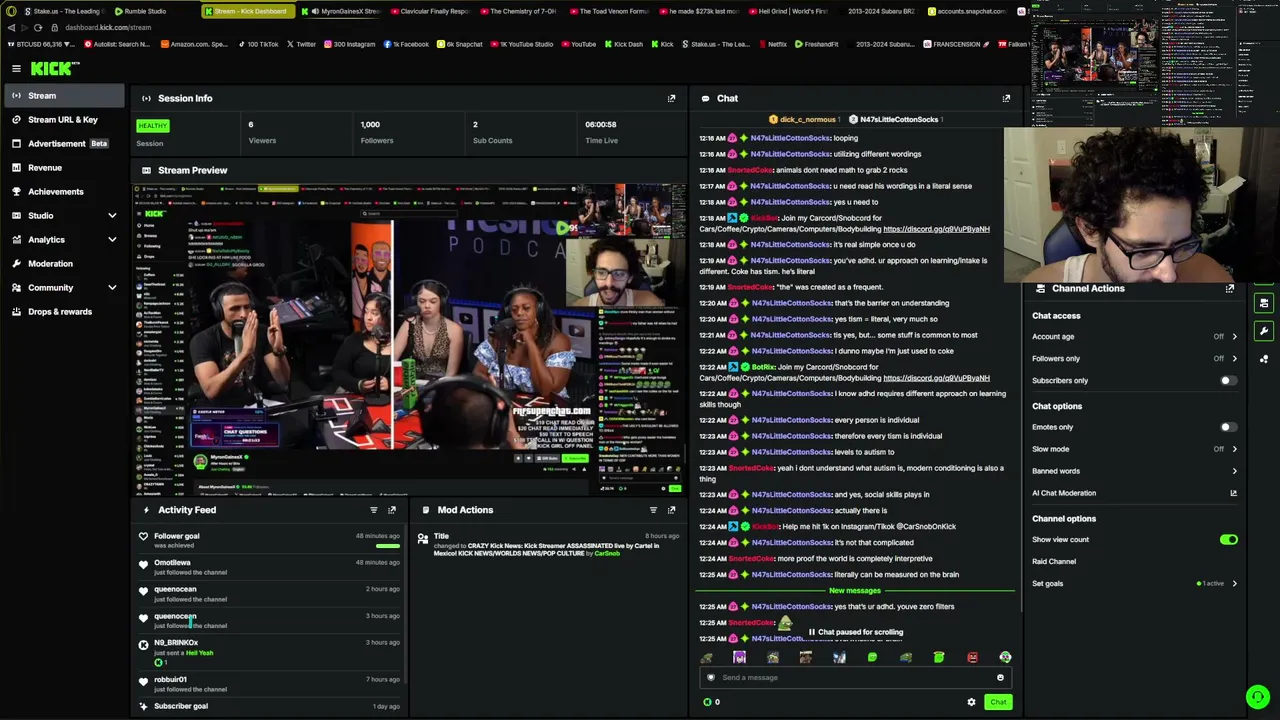1280x720 pixels.
Task: Filter the Activity Feed list
Action: 374,510
